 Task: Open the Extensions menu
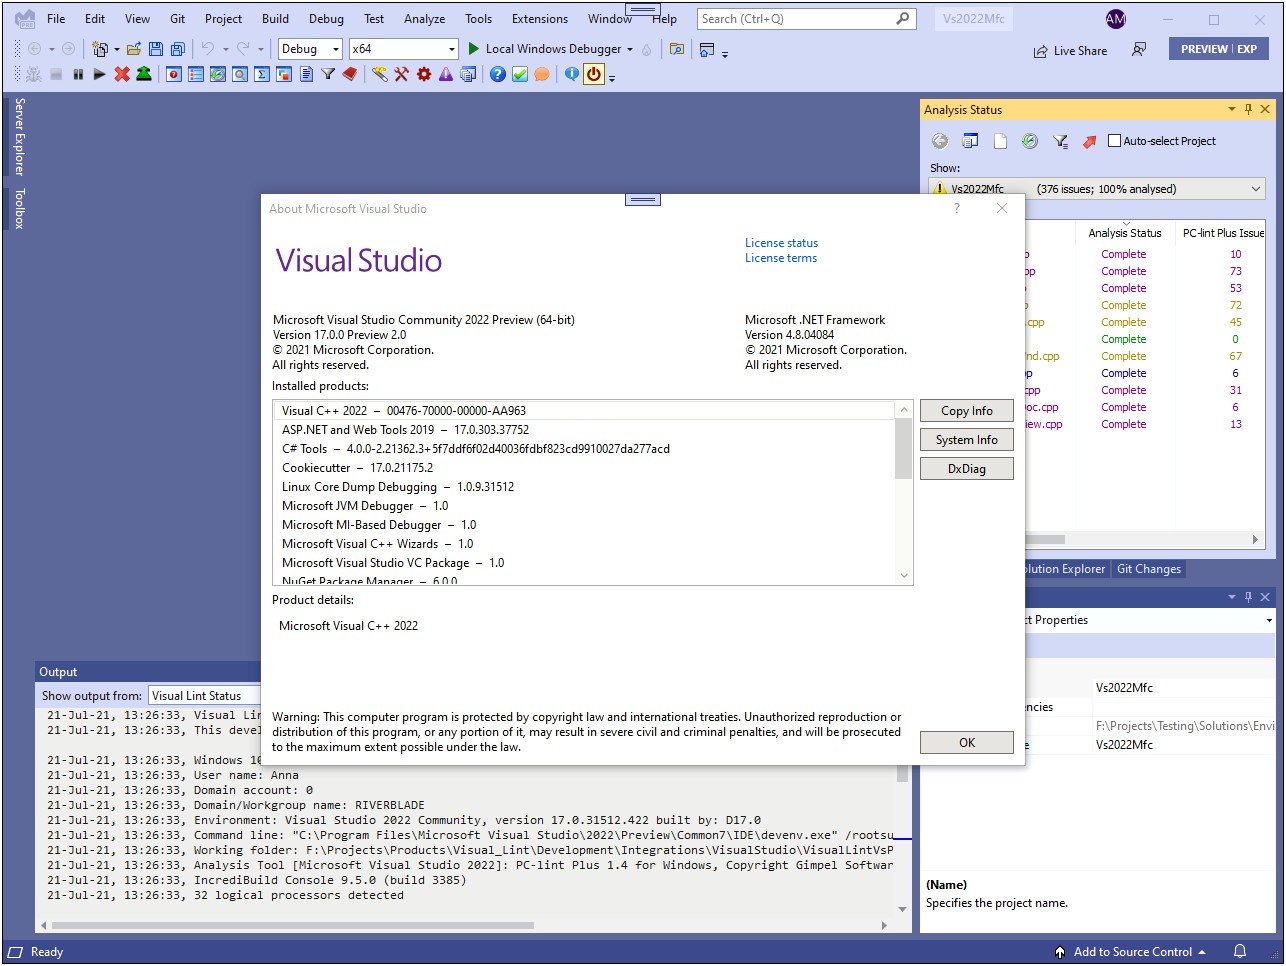pos(539,18)
